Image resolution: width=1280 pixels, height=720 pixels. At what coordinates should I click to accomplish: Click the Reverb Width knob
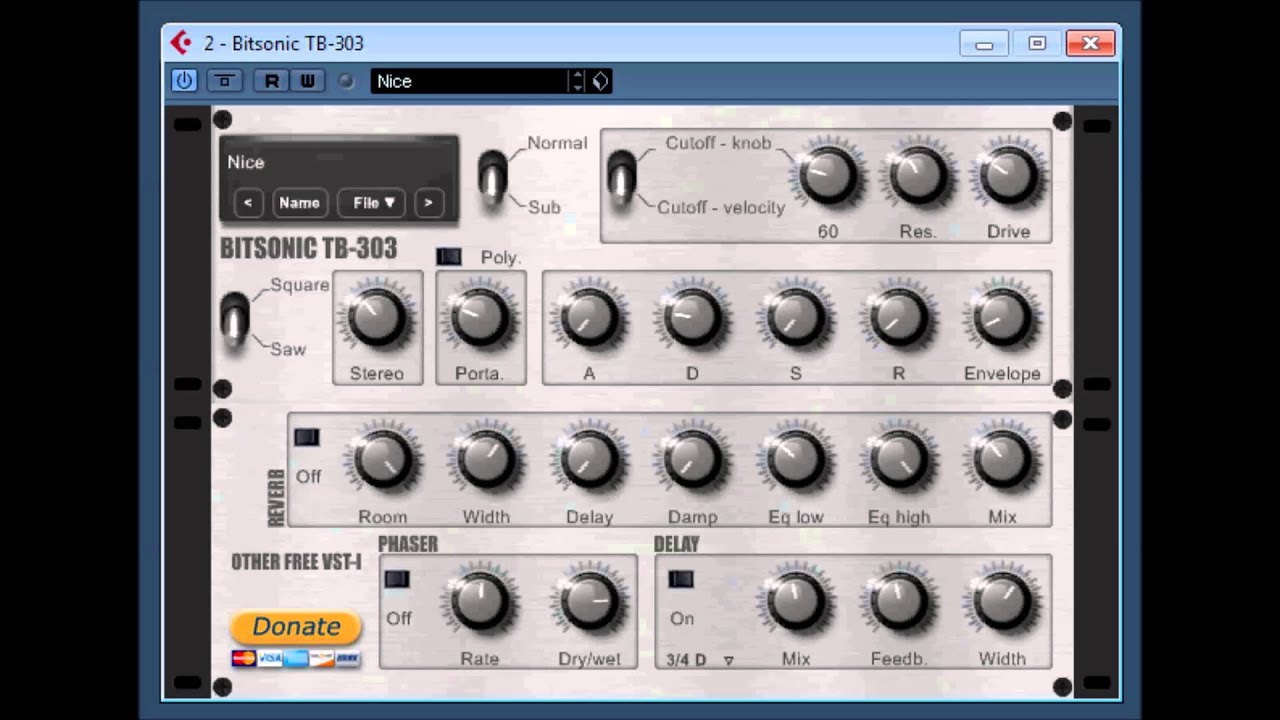(486, 461)
